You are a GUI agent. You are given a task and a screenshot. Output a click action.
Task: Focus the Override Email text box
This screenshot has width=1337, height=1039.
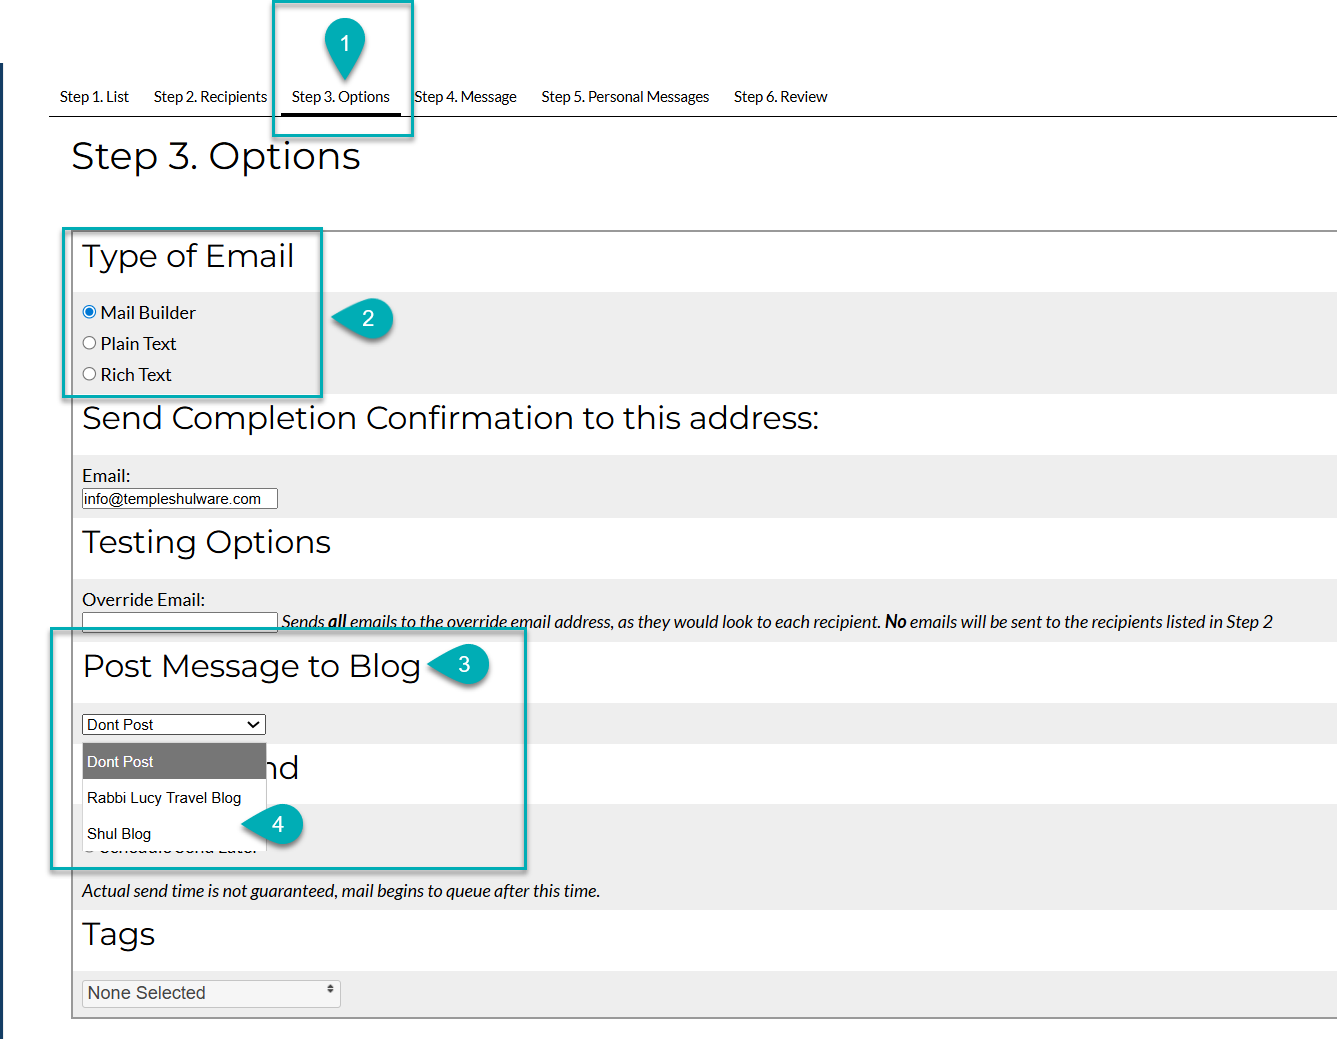tap(179, 622)
